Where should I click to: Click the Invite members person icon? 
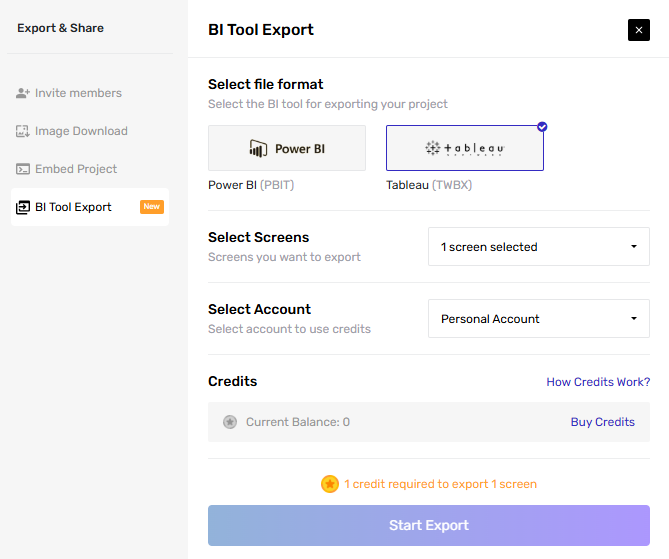pos(23,93)
